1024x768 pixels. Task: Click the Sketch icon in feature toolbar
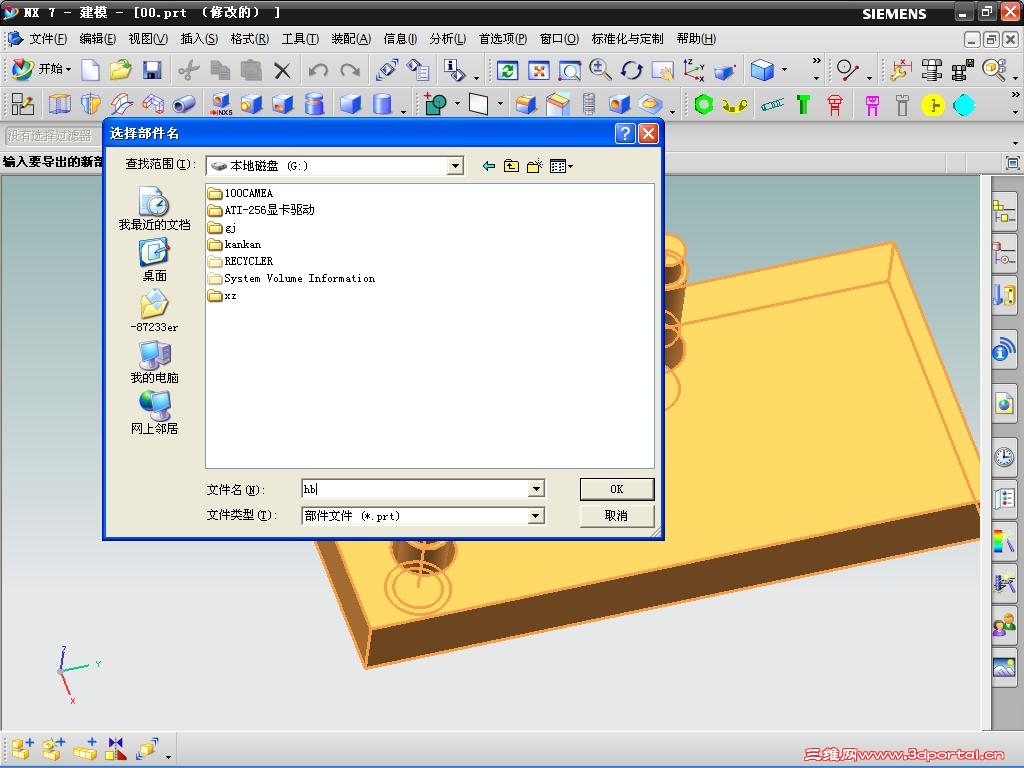pos(23,104)
